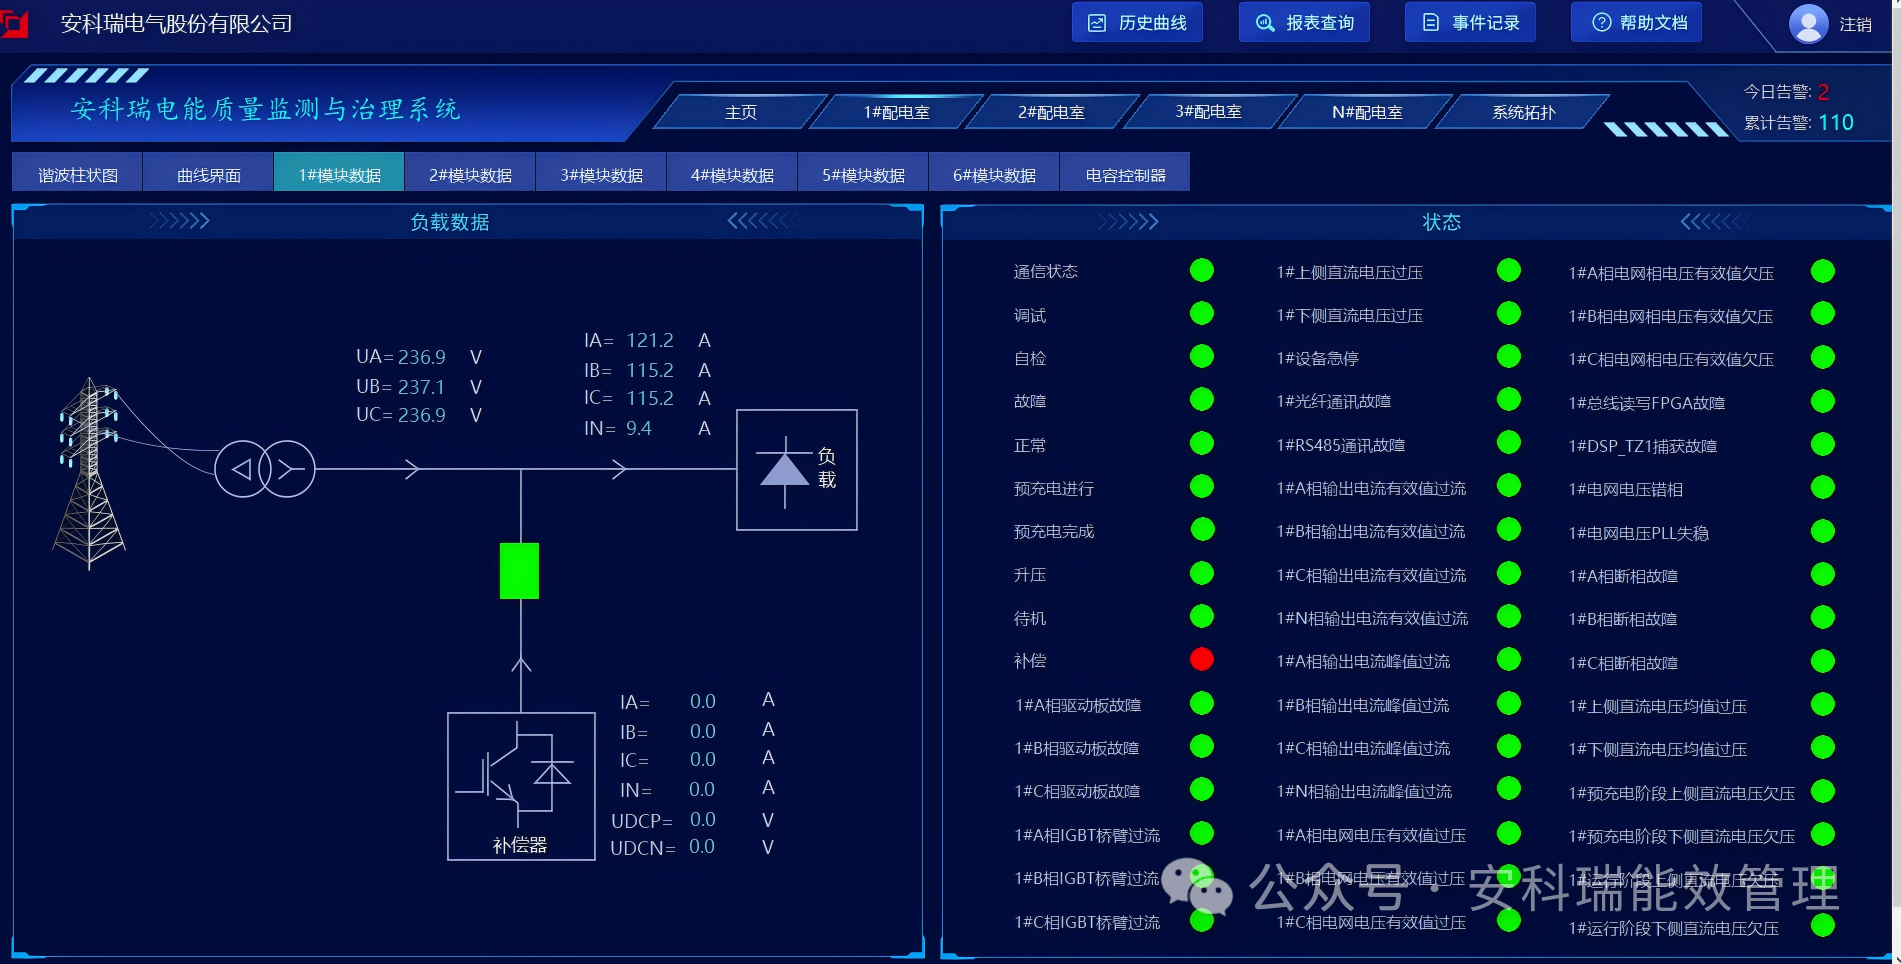Image resolution: width=1901 pixels, height=964 pixels.
Task: Click 注销 to log out
Action: (x=1856, y=24)
